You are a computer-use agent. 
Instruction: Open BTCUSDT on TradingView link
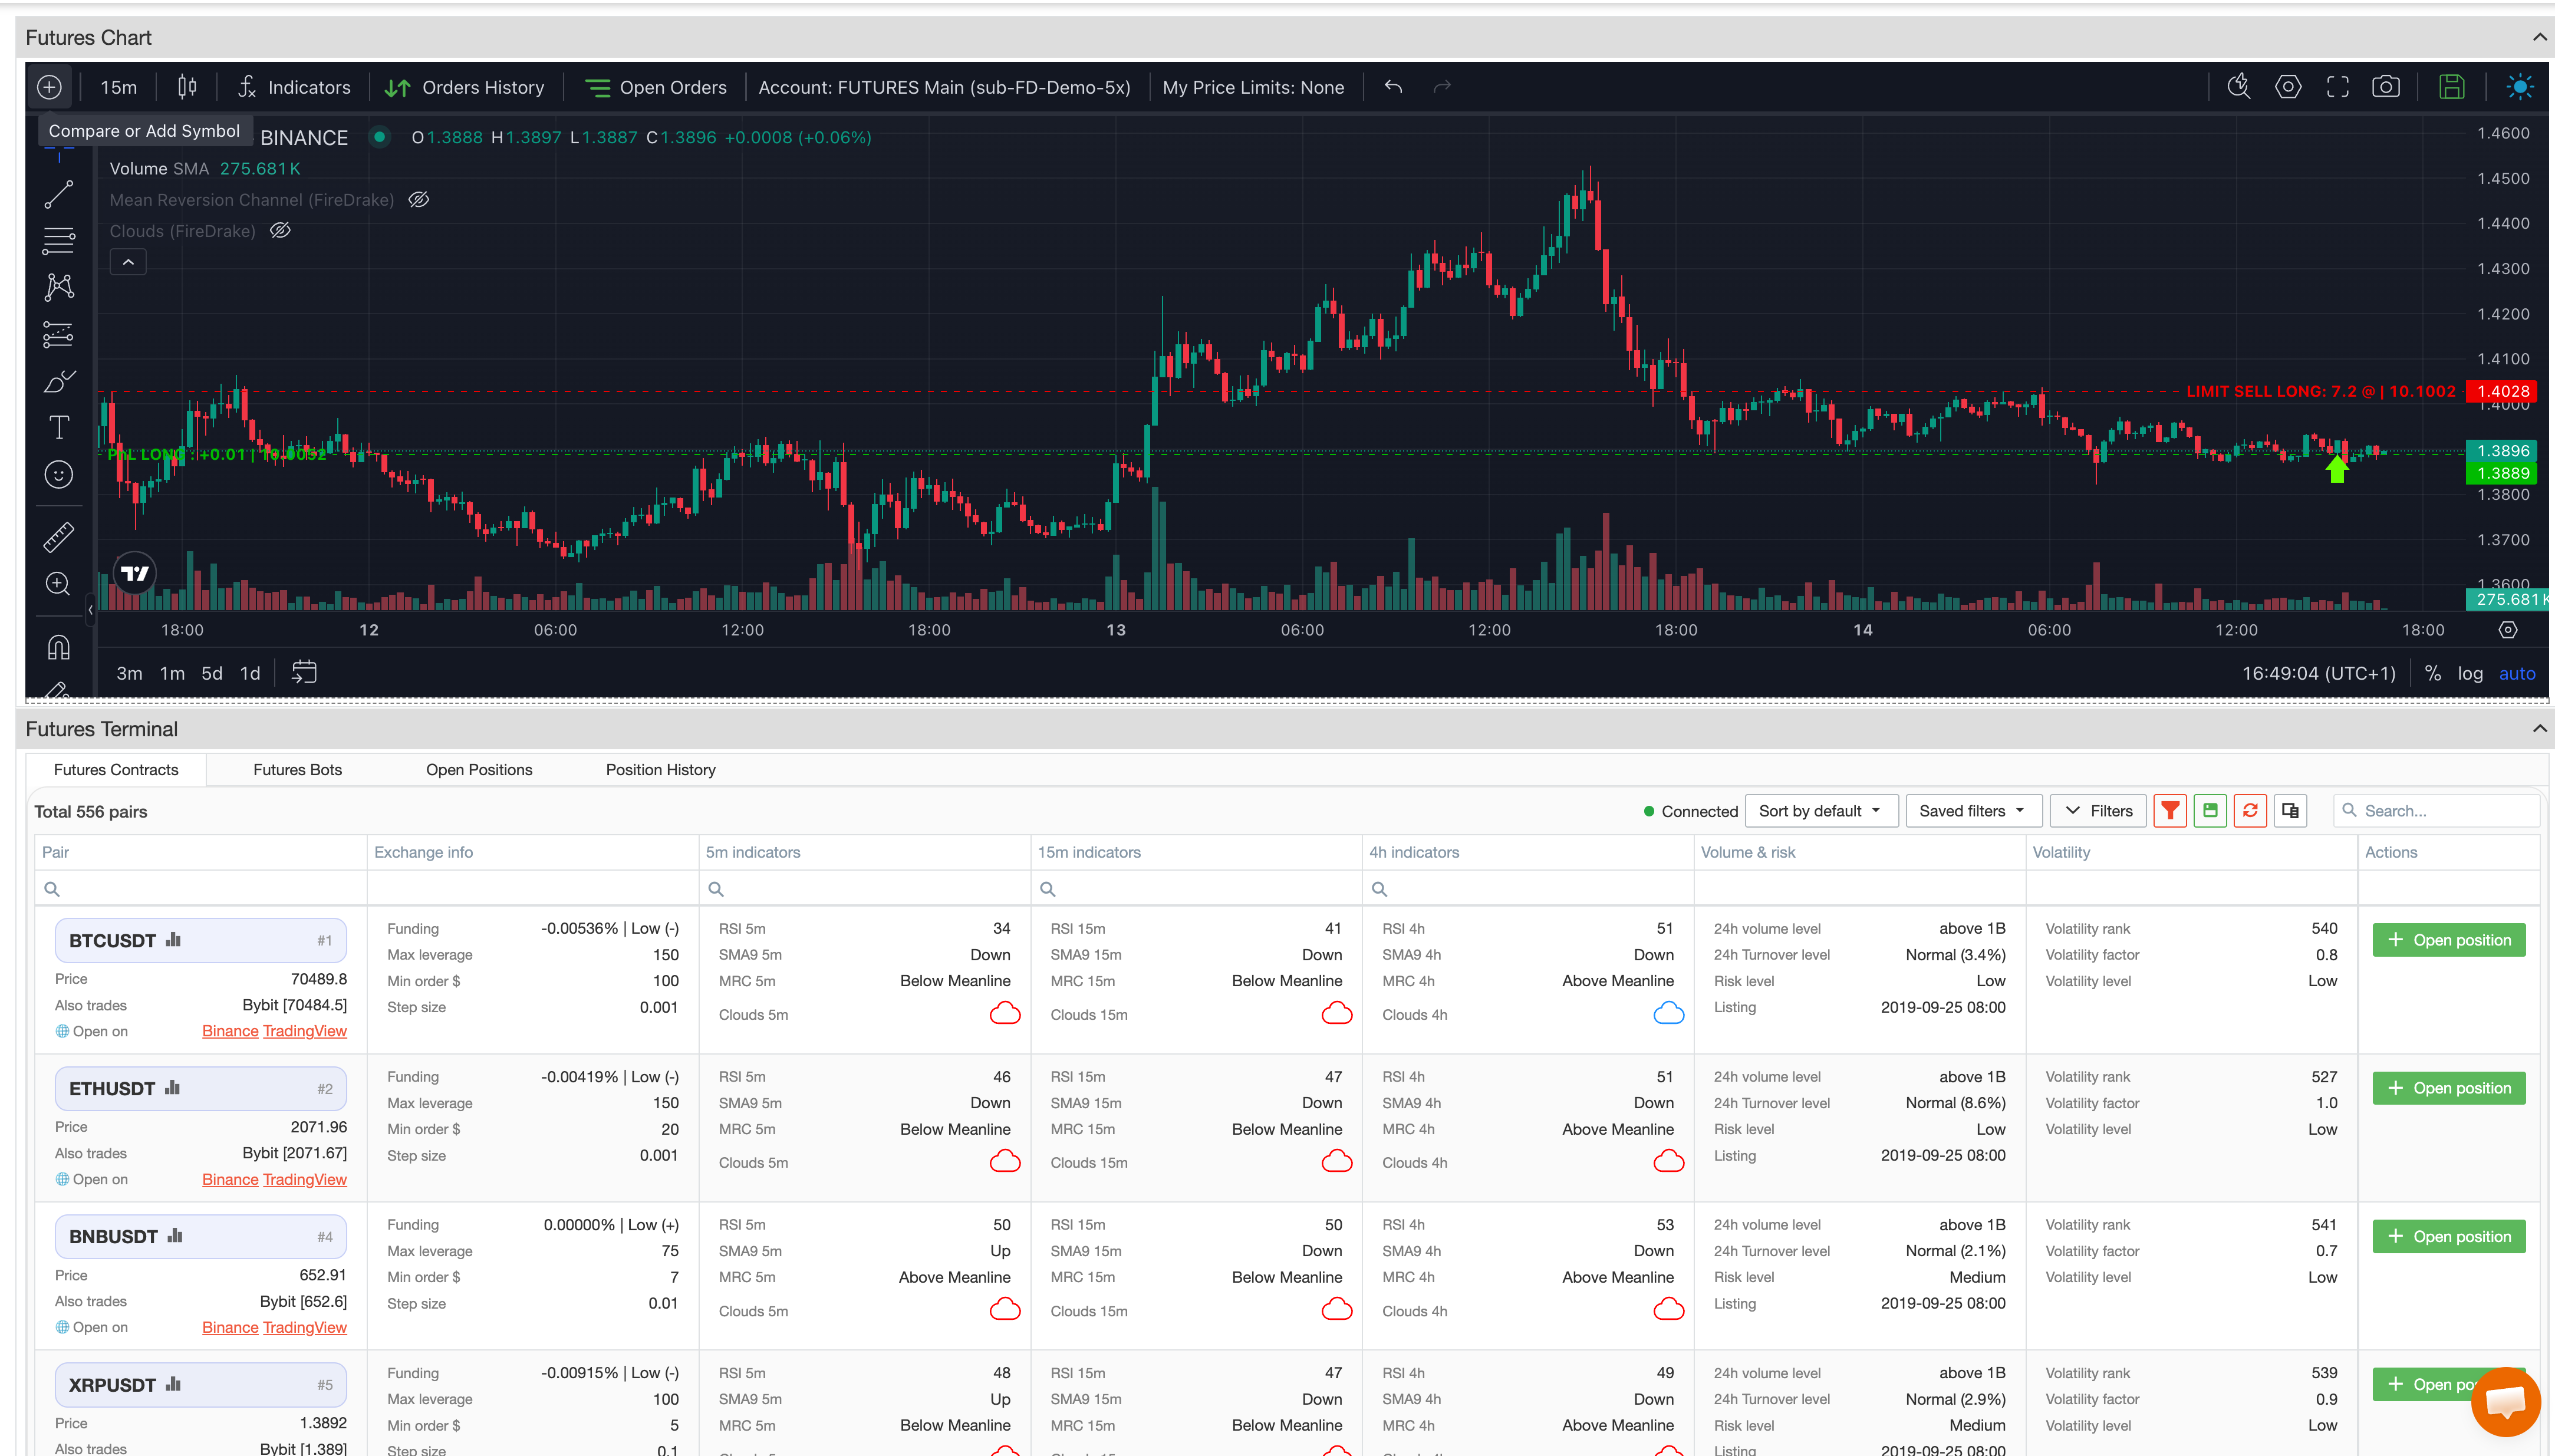(305, 1031)
